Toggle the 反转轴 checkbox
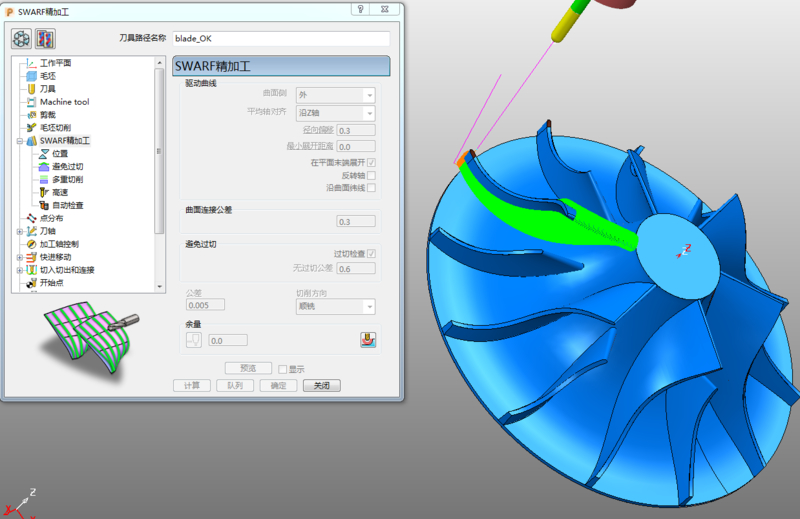Image resolution: width=800 pixels, height=519 pixels. tap(371, 175)
